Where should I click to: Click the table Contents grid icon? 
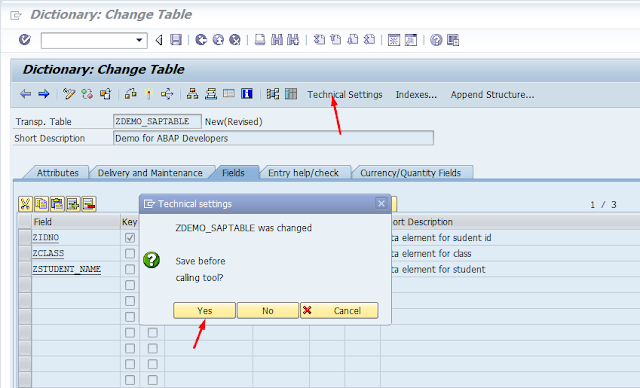291,94
